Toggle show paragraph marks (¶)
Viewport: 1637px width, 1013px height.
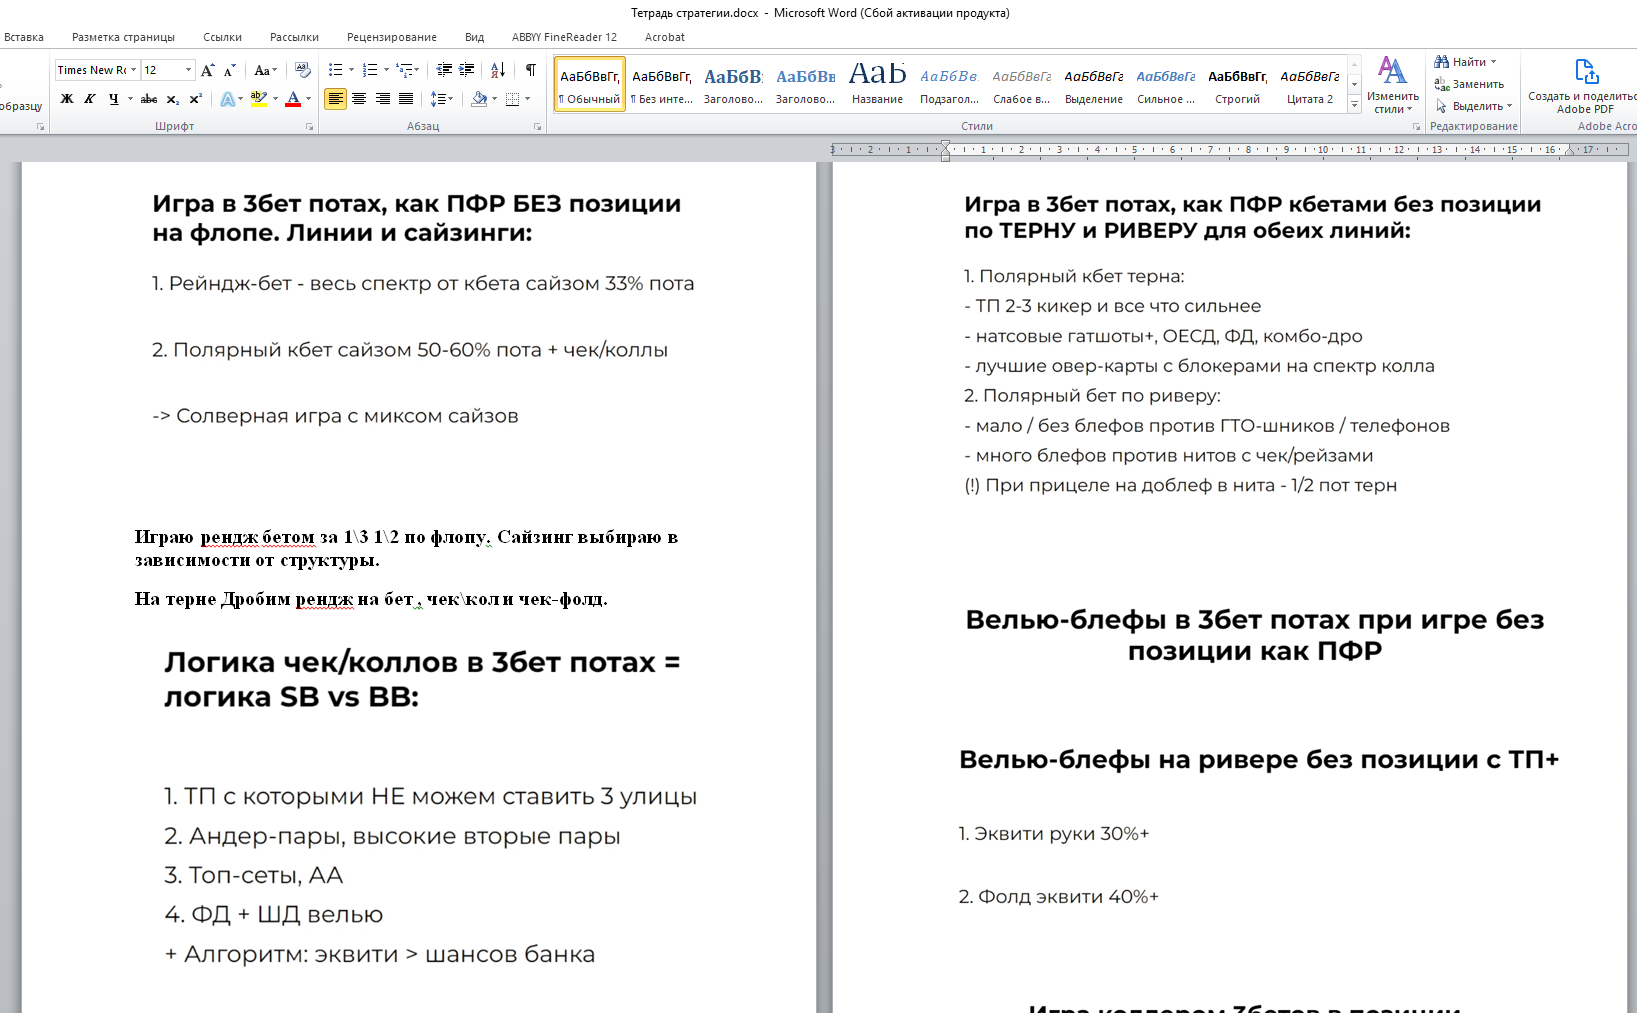[x=530, y=70]
